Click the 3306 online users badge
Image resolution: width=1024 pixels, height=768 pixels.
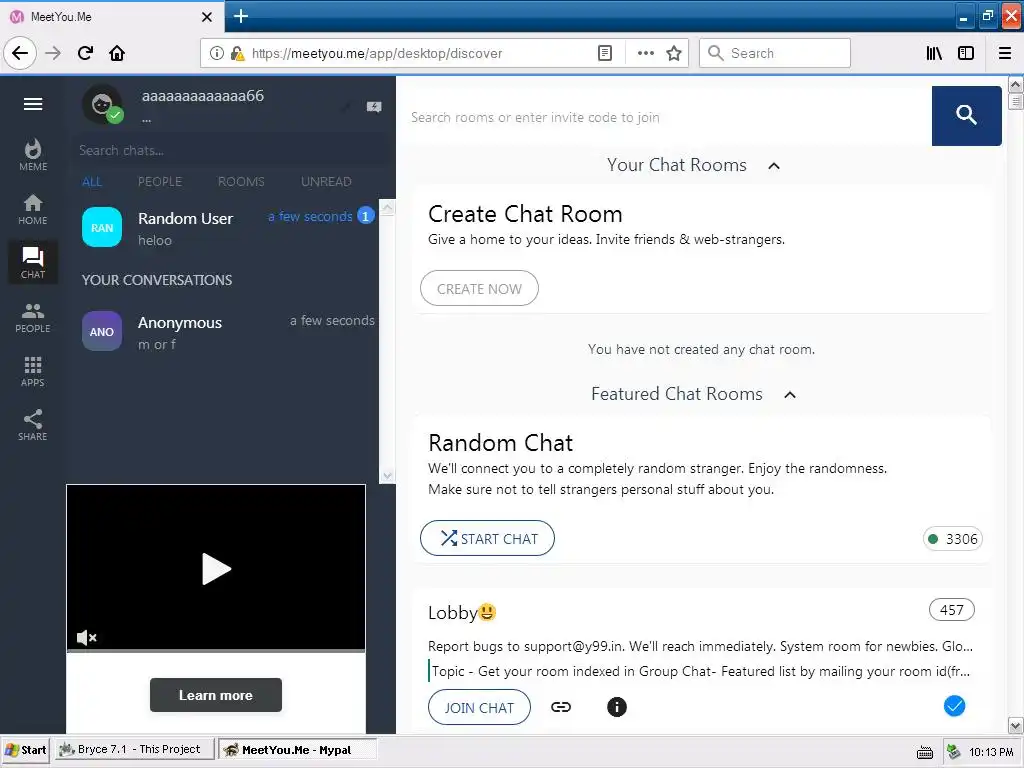pyautogui.click(x=953, y=539)
